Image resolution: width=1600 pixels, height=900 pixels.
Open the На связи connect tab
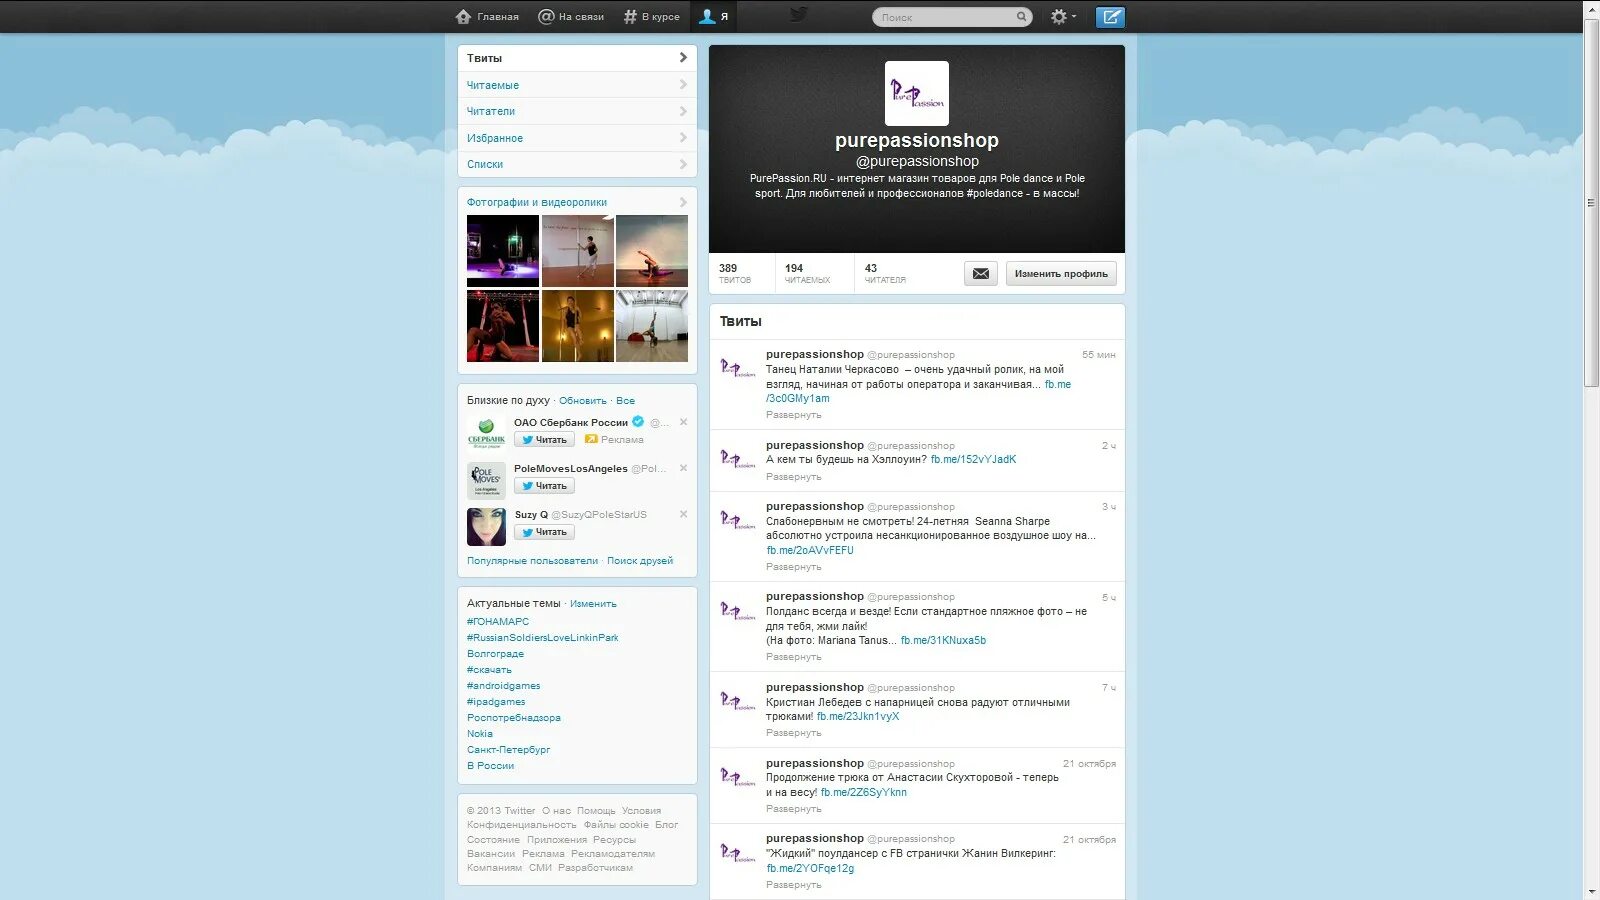pos(571,17)
